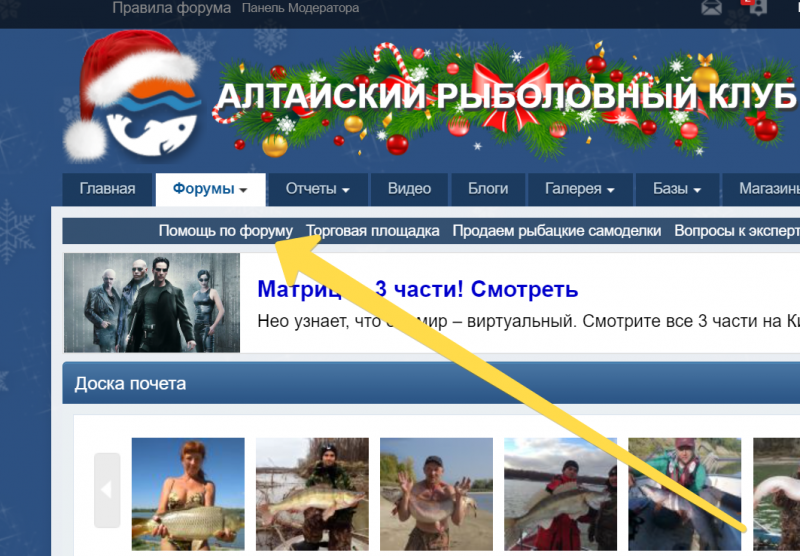Open Панель Модератора link
Screen dimensions: 800x556
[300, 8]
